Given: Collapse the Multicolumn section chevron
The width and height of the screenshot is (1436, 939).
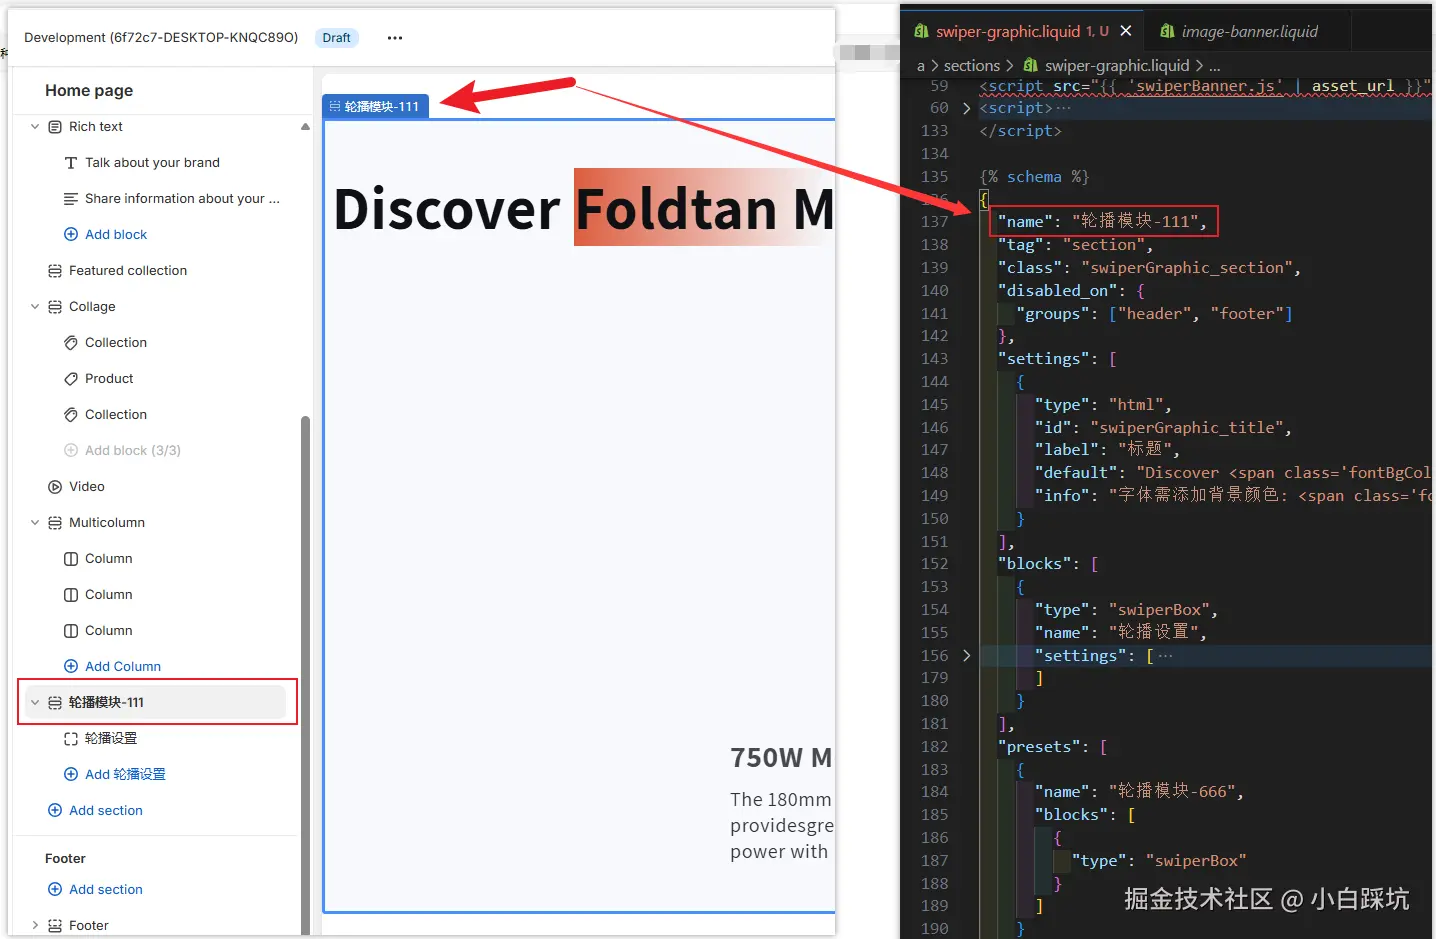Looking at the screenshot, I should click(35, 523).
